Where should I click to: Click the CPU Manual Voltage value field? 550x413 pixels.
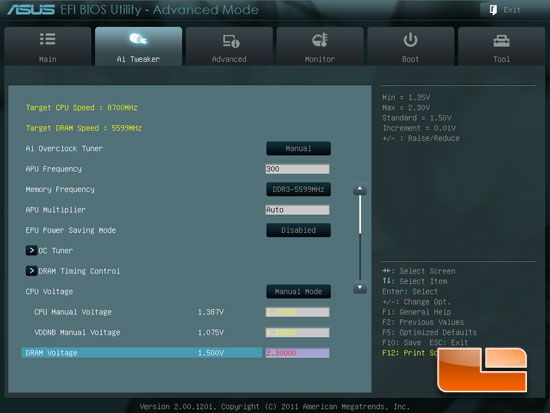[x=297, y=312]
